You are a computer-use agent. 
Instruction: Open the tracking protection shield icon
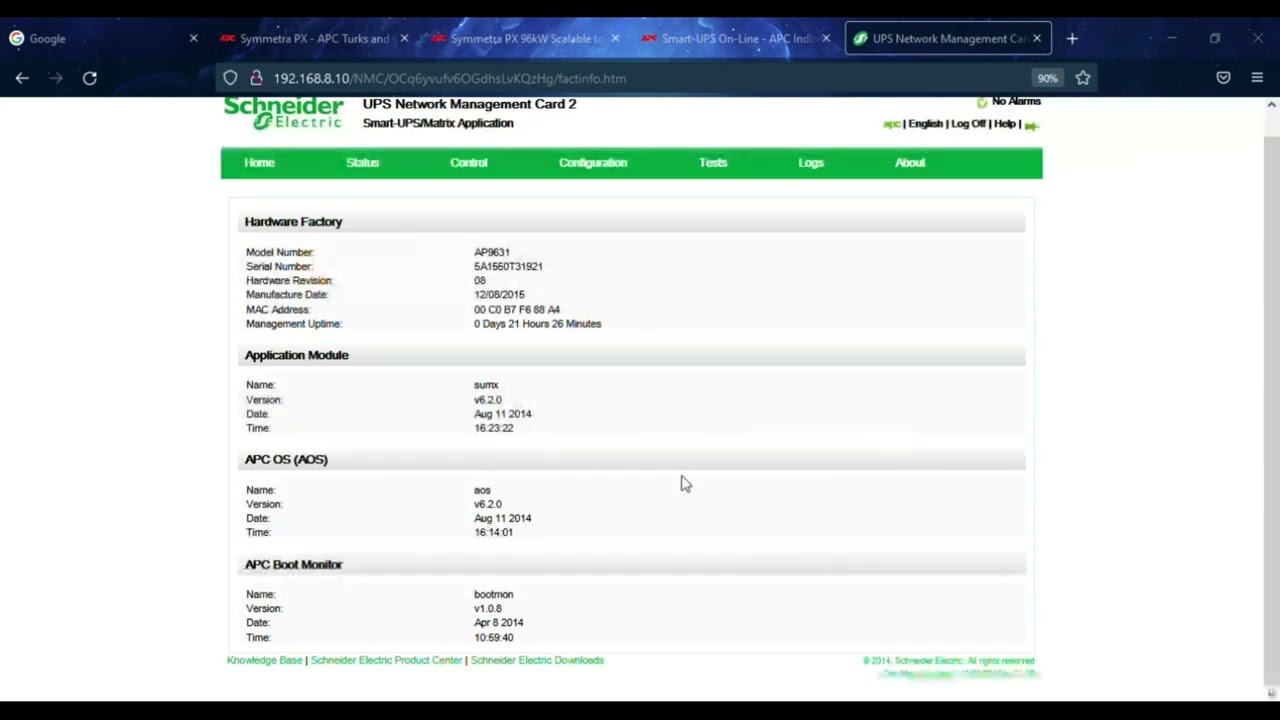(x=230, y=78)
